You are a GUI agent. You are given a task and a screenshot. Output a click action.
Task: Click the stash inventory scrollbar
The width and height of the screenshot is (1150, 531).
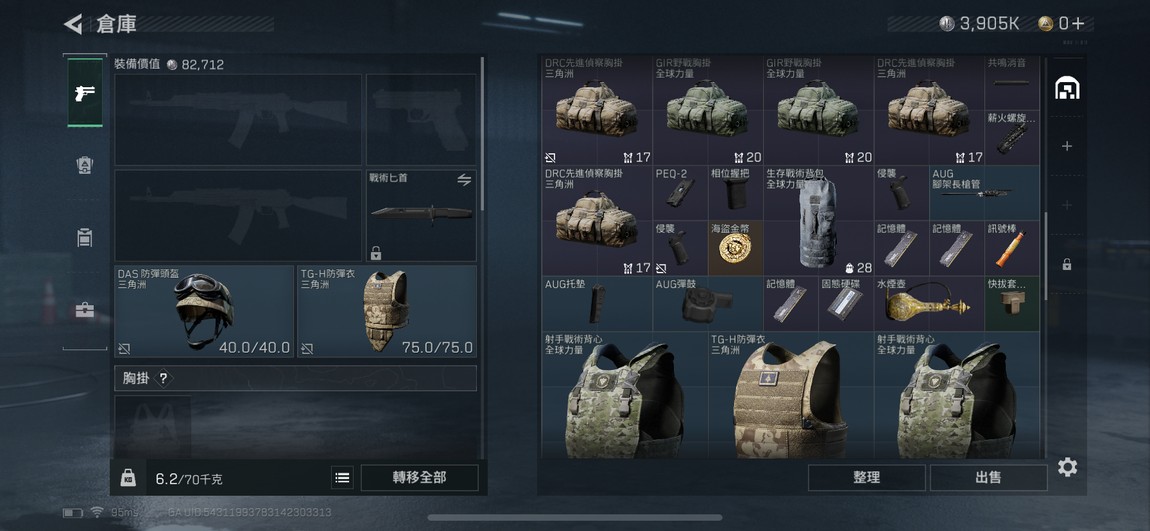point(1047,256)
